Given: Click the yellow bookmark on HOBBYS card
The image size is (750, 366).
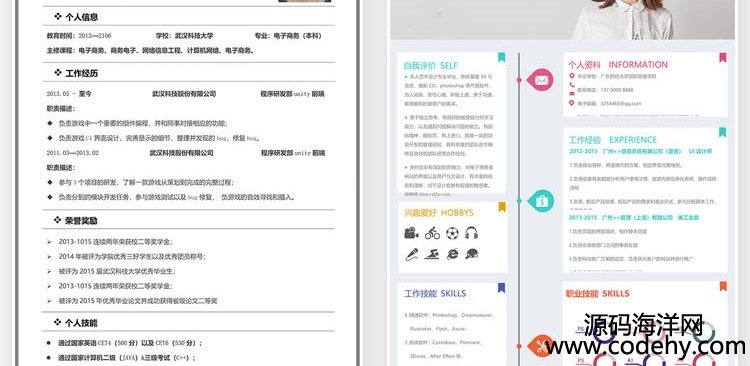Looking at the screenshot, I should pos(502,207).
